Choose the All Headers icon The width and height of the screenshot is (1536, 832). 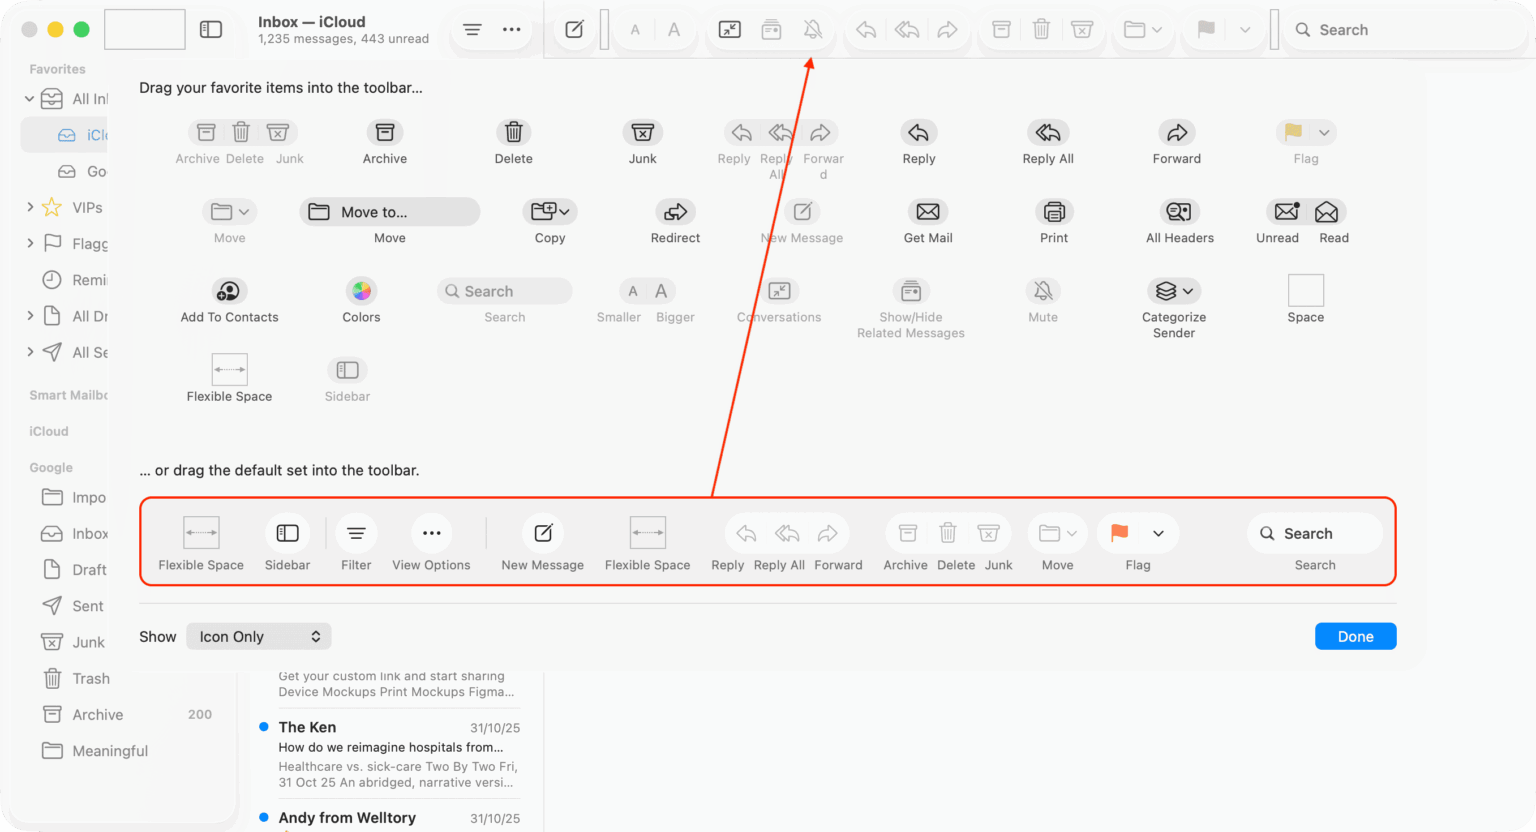coord(1179,212)
